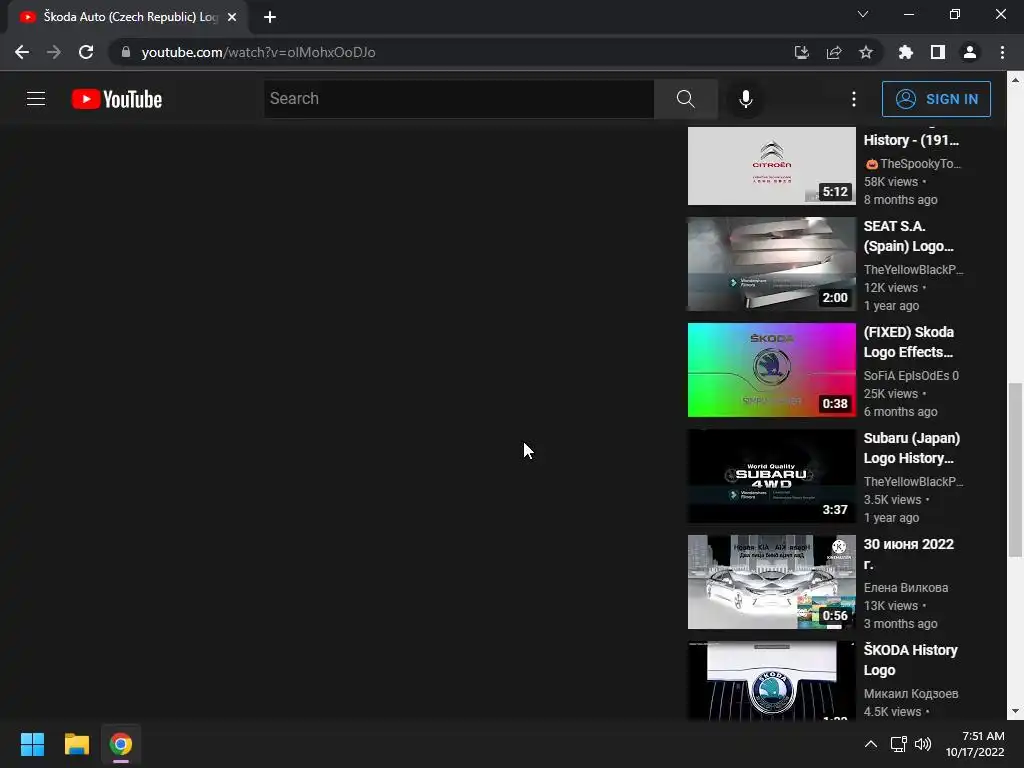Image resolution: width=1024 pixels, height=768 pixels.
Task: Click the Chrome taskbar icon
Action: (x=121, y=744)
